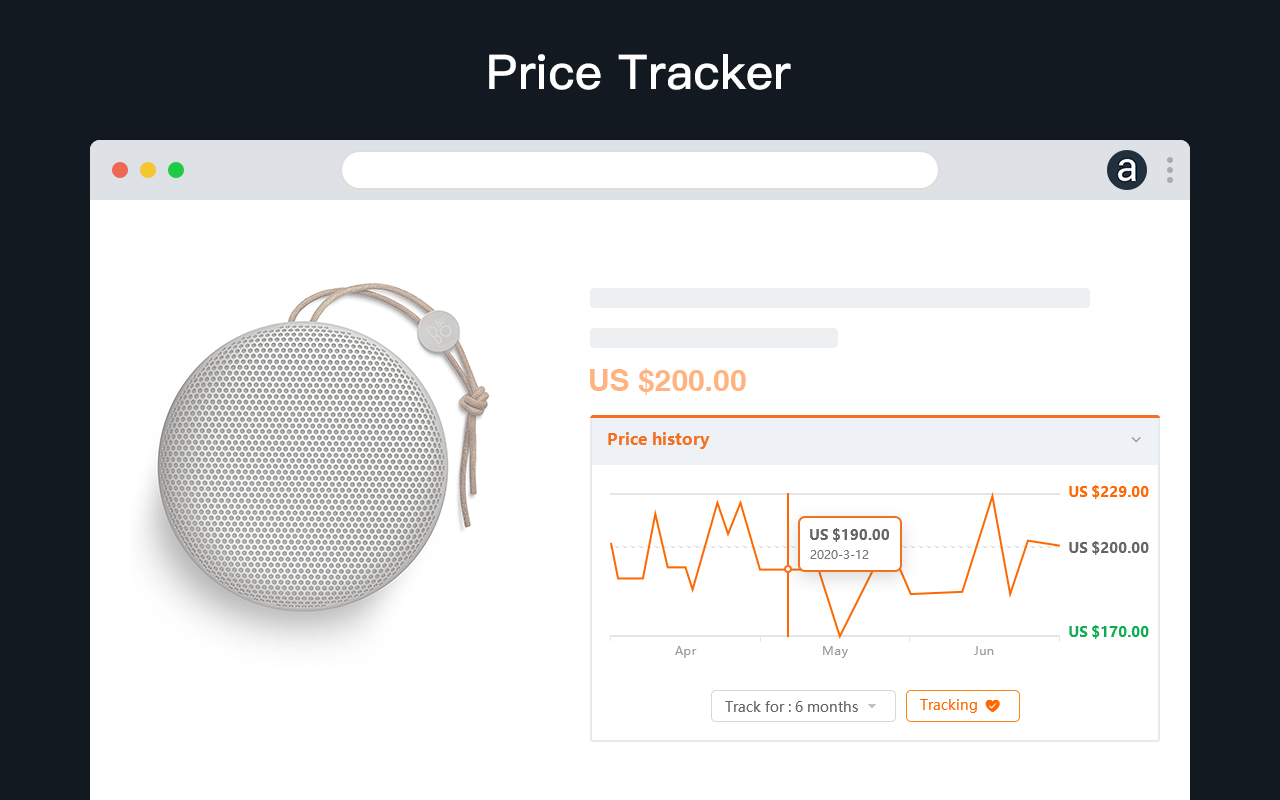Click the large orange US $200.00 product price
This screenshot has width=1280, height=800.
coord(667,381)
